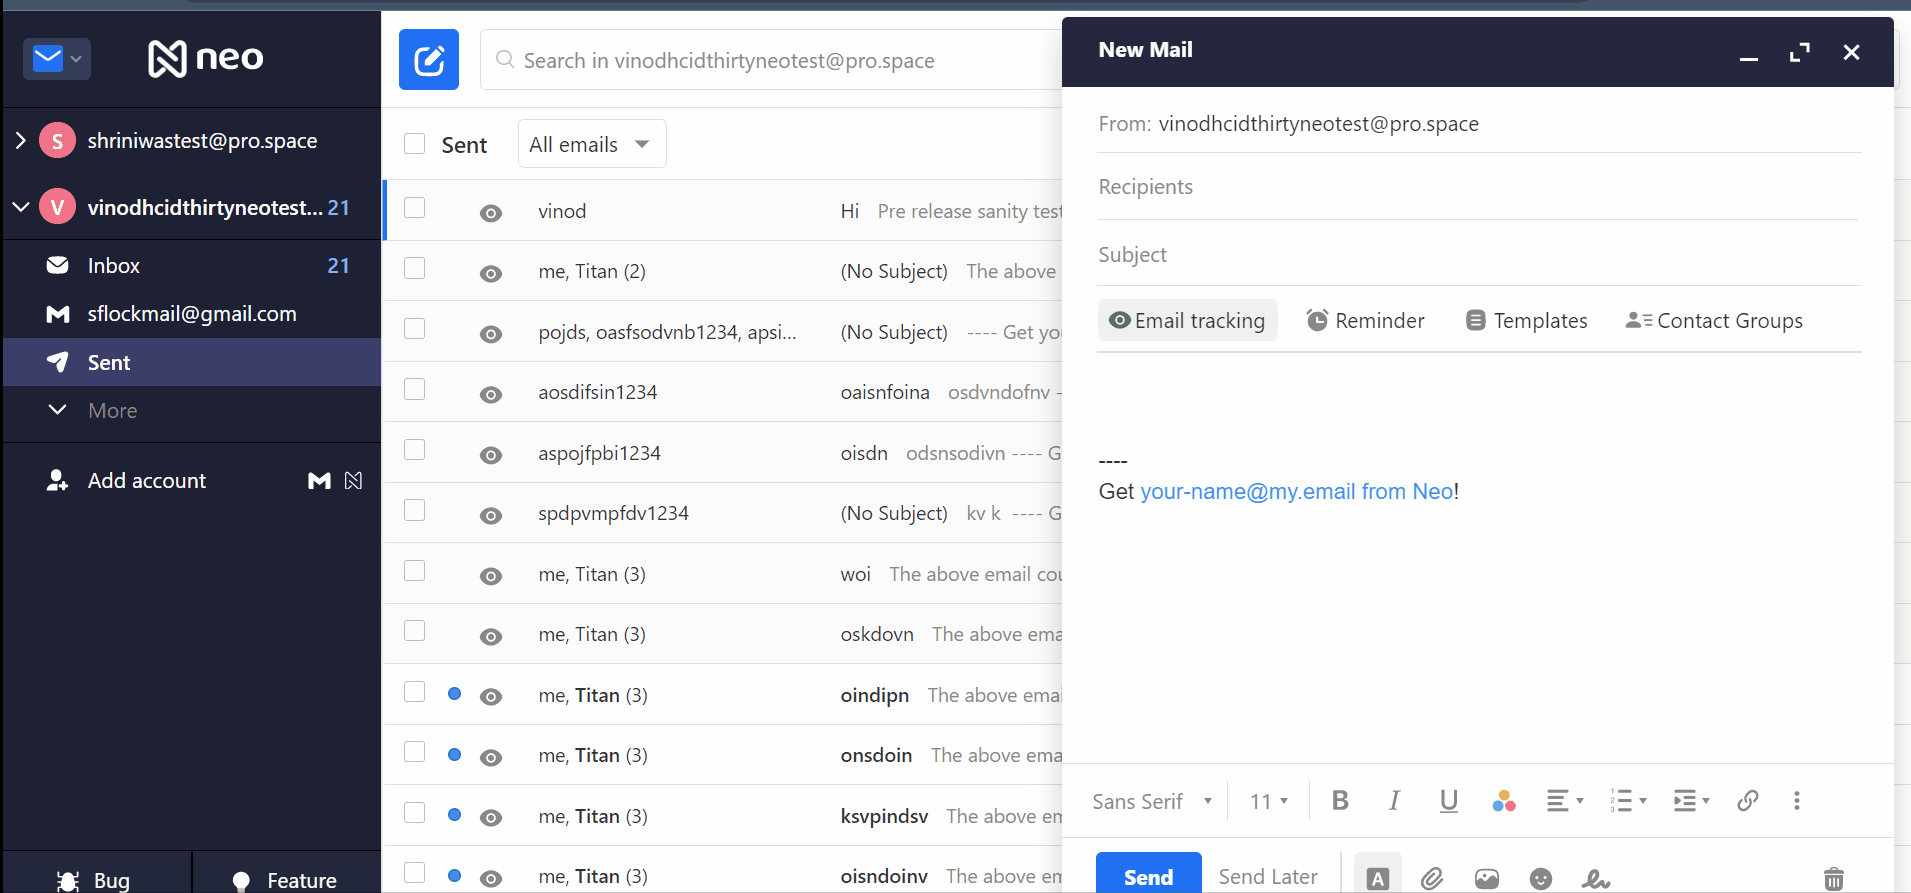Click the attach file paperclip icon
This screenshot has height=893, width=1911.
coord(1432,879)
